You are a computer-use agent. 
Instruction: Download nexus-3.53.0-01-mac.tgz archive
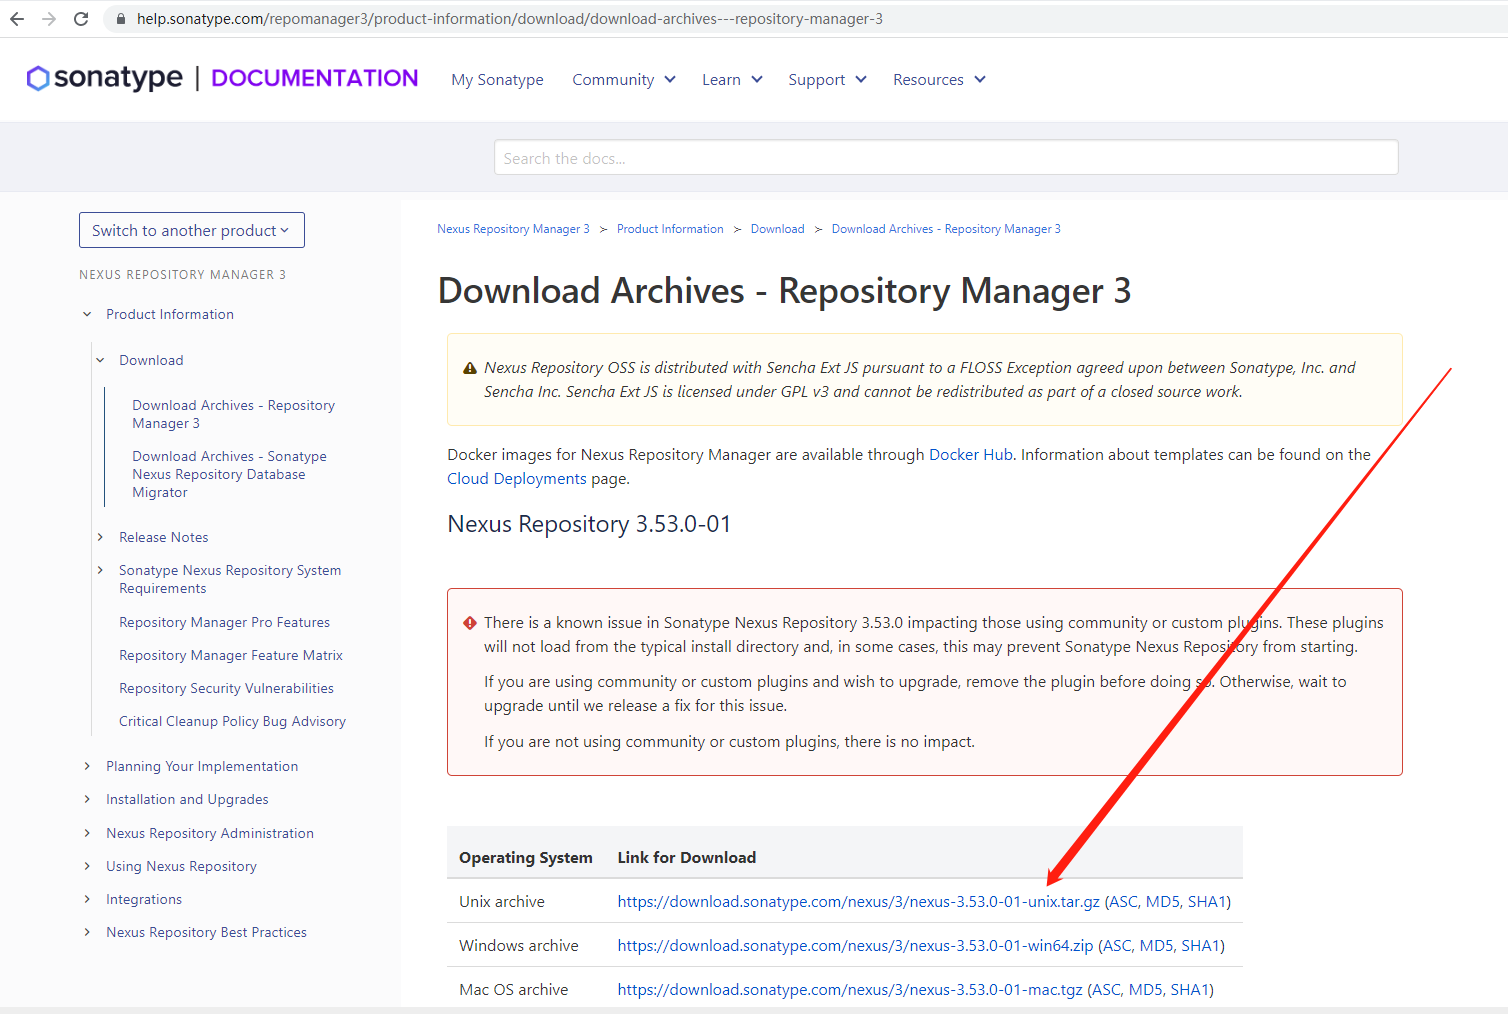click(850, 990)
